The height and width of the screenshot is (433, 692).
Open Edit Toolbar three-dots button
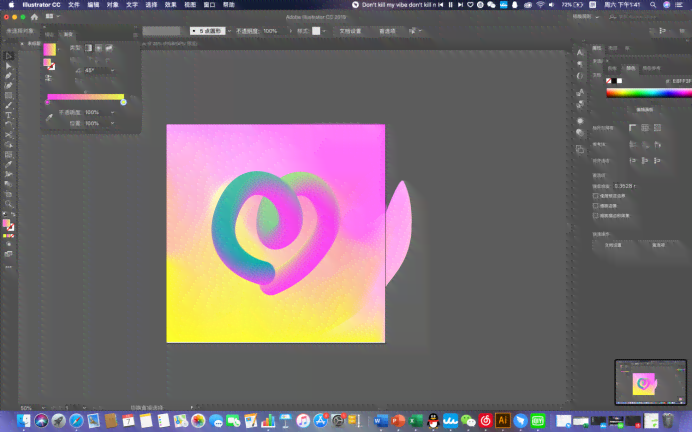point(8,267)
